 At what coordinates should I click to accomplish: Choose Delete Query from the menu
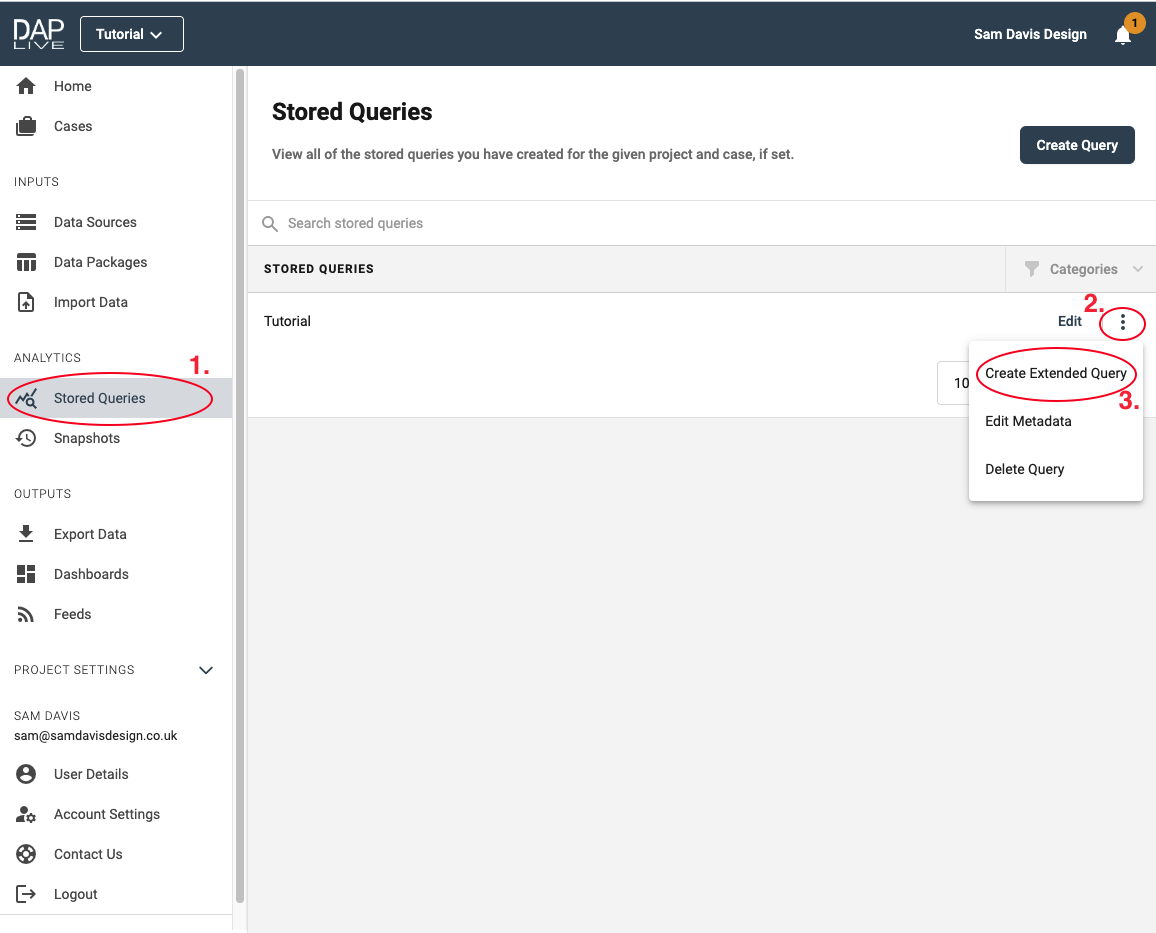click(1055, 469)
